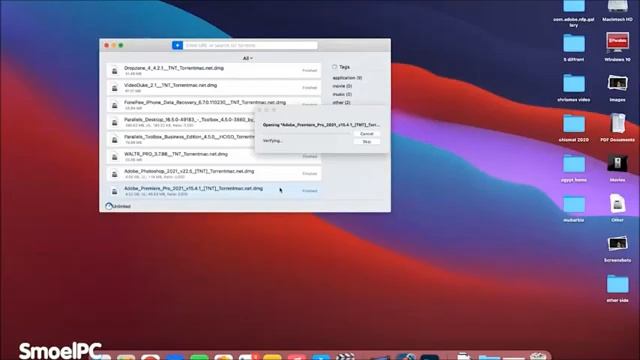The image size is (640, 360).
Task: Select the VideoDuke_2.1 download name
Action: click(171, 85)
